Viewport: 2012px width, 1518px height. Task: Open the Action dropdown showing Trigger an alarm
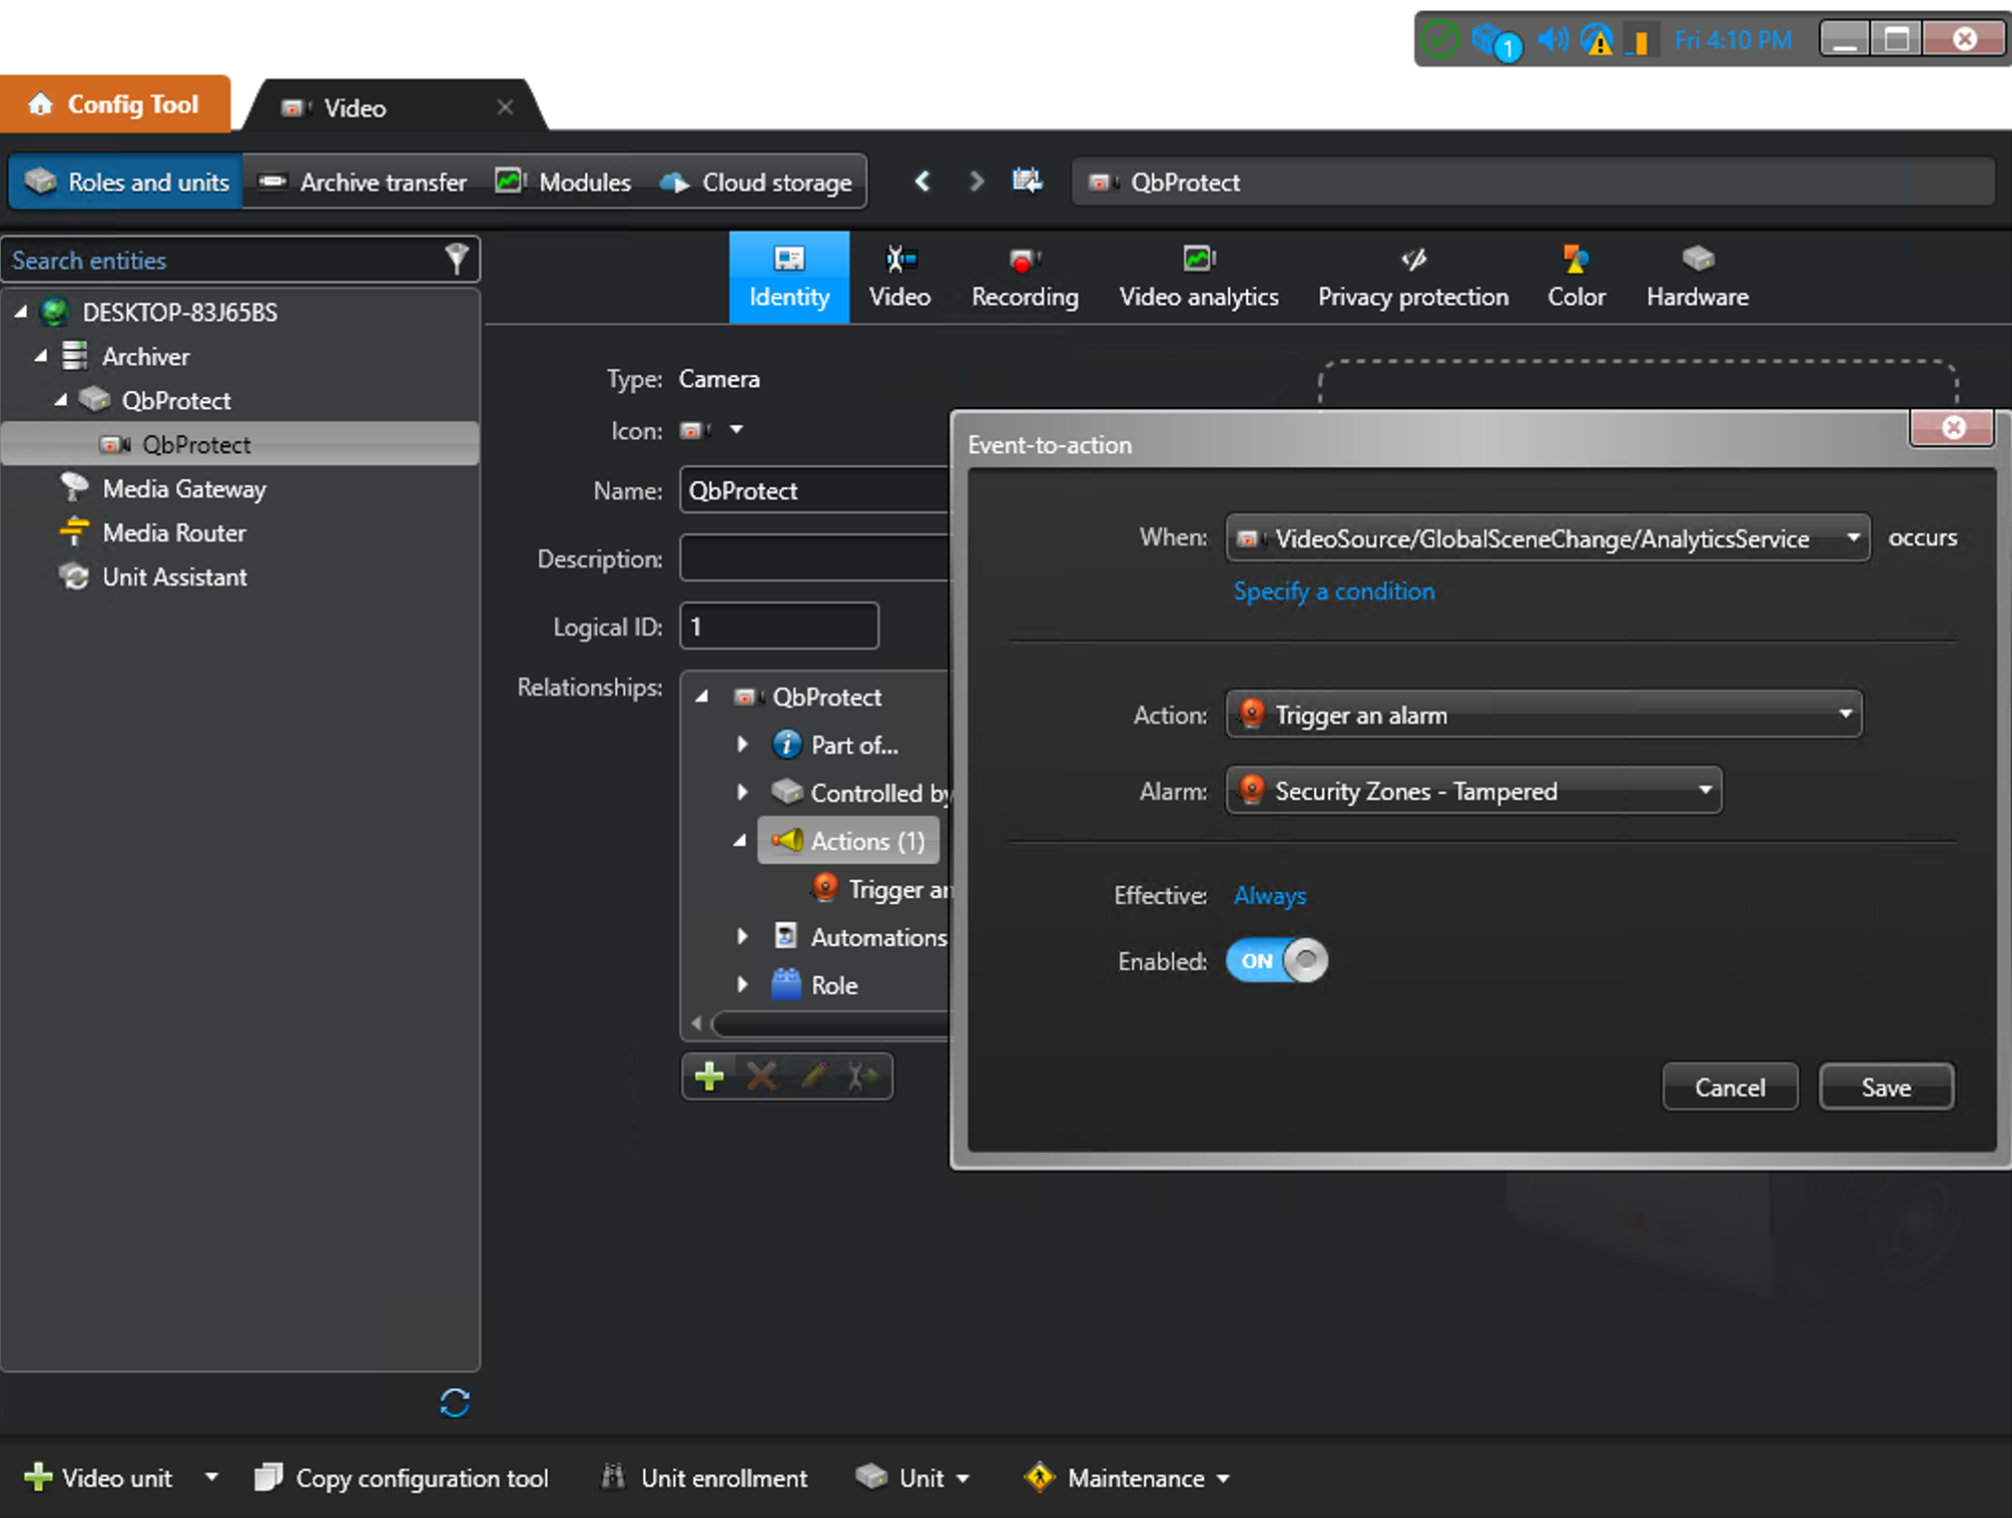coord(1544,714)
